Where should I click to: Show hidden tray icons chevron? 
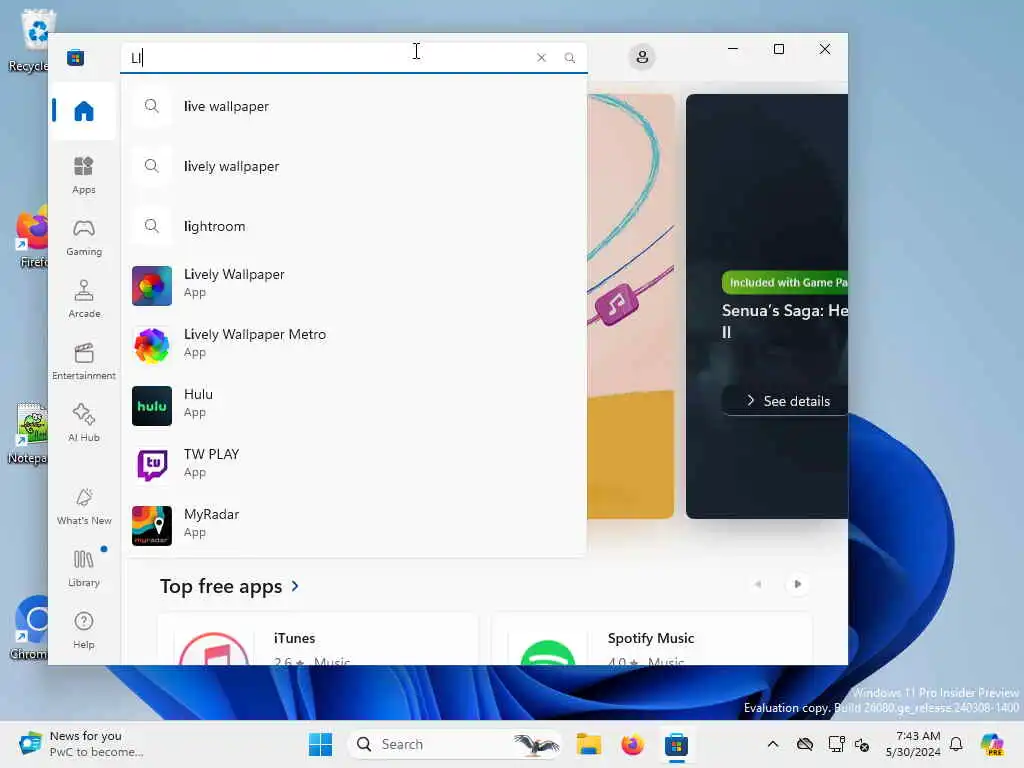click(773, 744)
